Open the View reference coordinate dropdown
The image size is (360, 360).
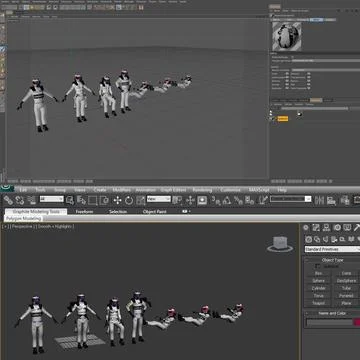(159, 199)
